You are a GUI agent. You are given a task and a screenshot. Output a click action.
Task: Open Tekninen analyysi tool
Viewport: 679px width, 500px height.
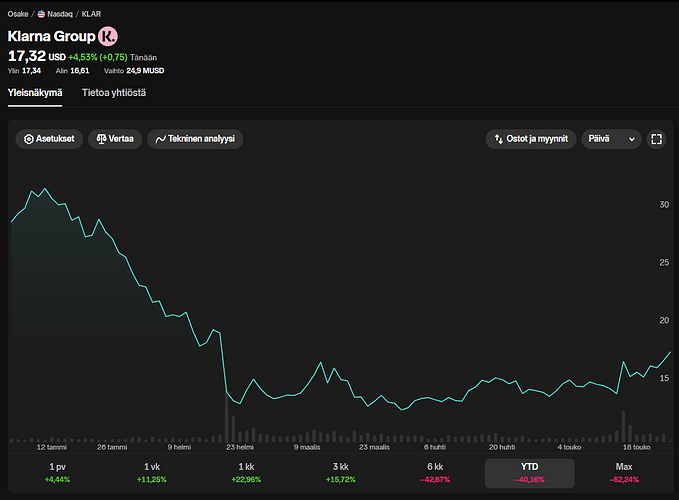click(195, 139)
